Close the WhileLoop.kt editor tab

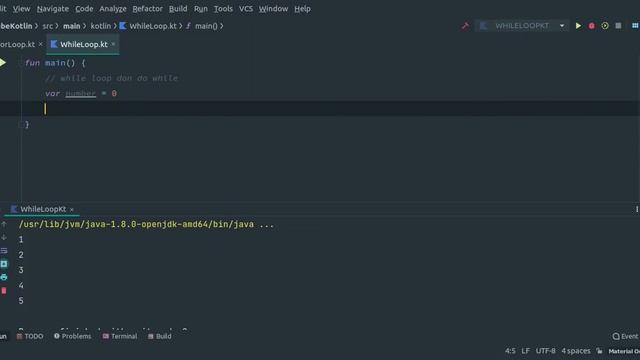tap(113, 44)
